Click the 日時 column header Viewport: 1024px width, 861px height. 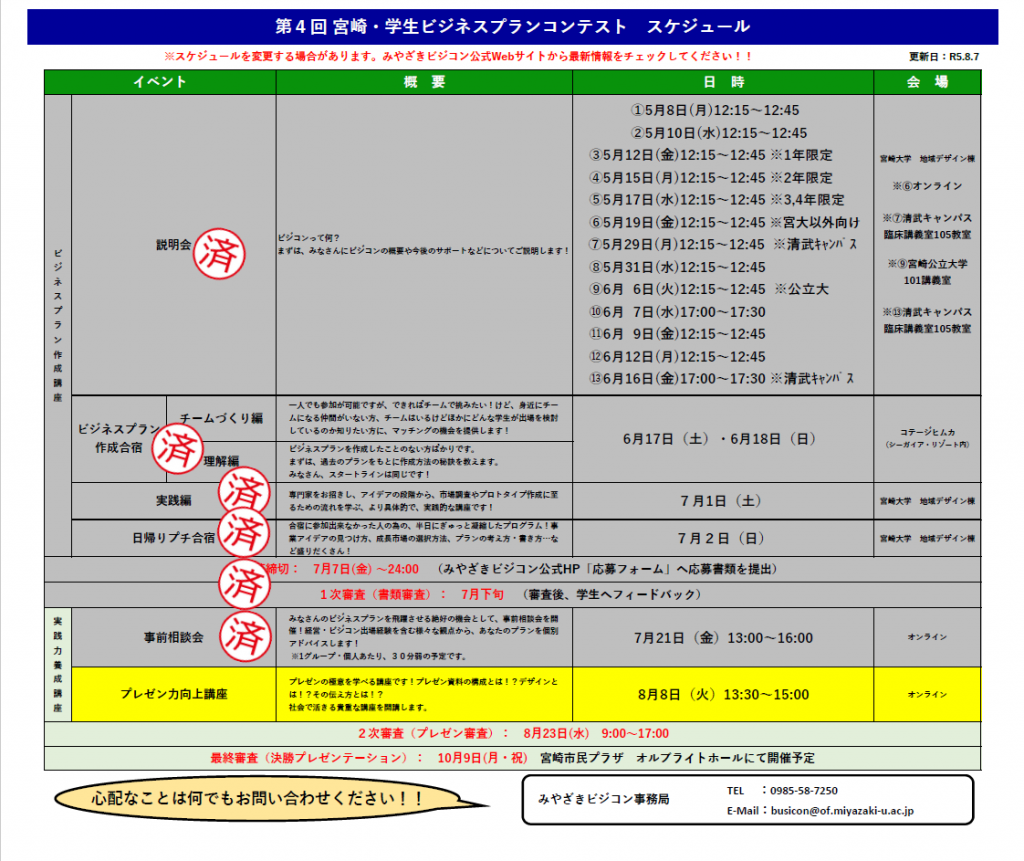723,82
